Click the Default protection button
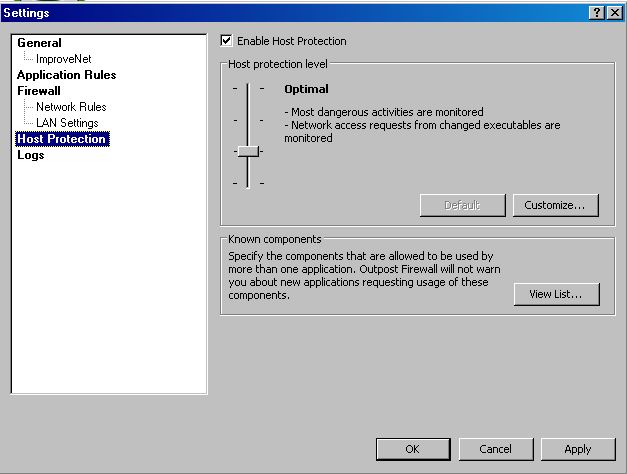 463,205
